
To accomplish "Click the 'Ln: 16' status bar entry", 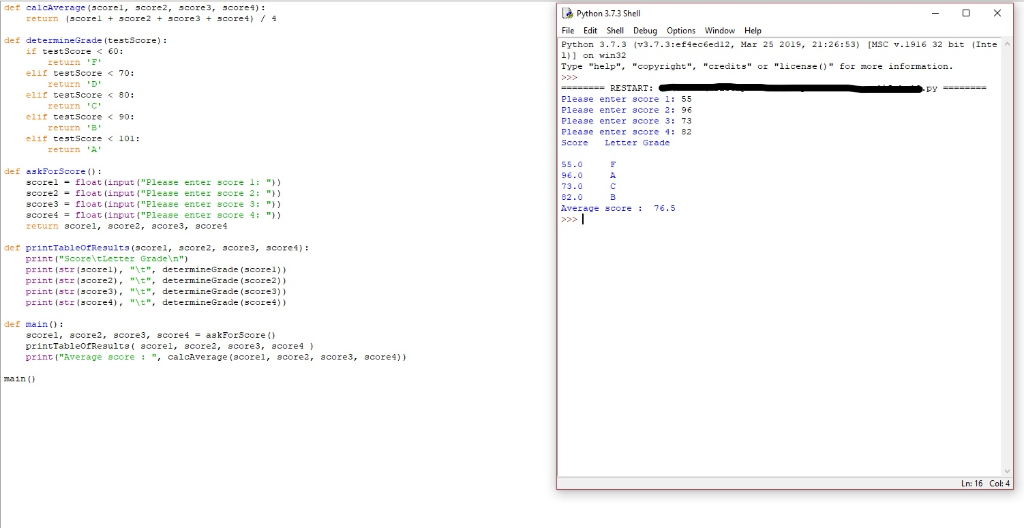I will pos(971,484).
